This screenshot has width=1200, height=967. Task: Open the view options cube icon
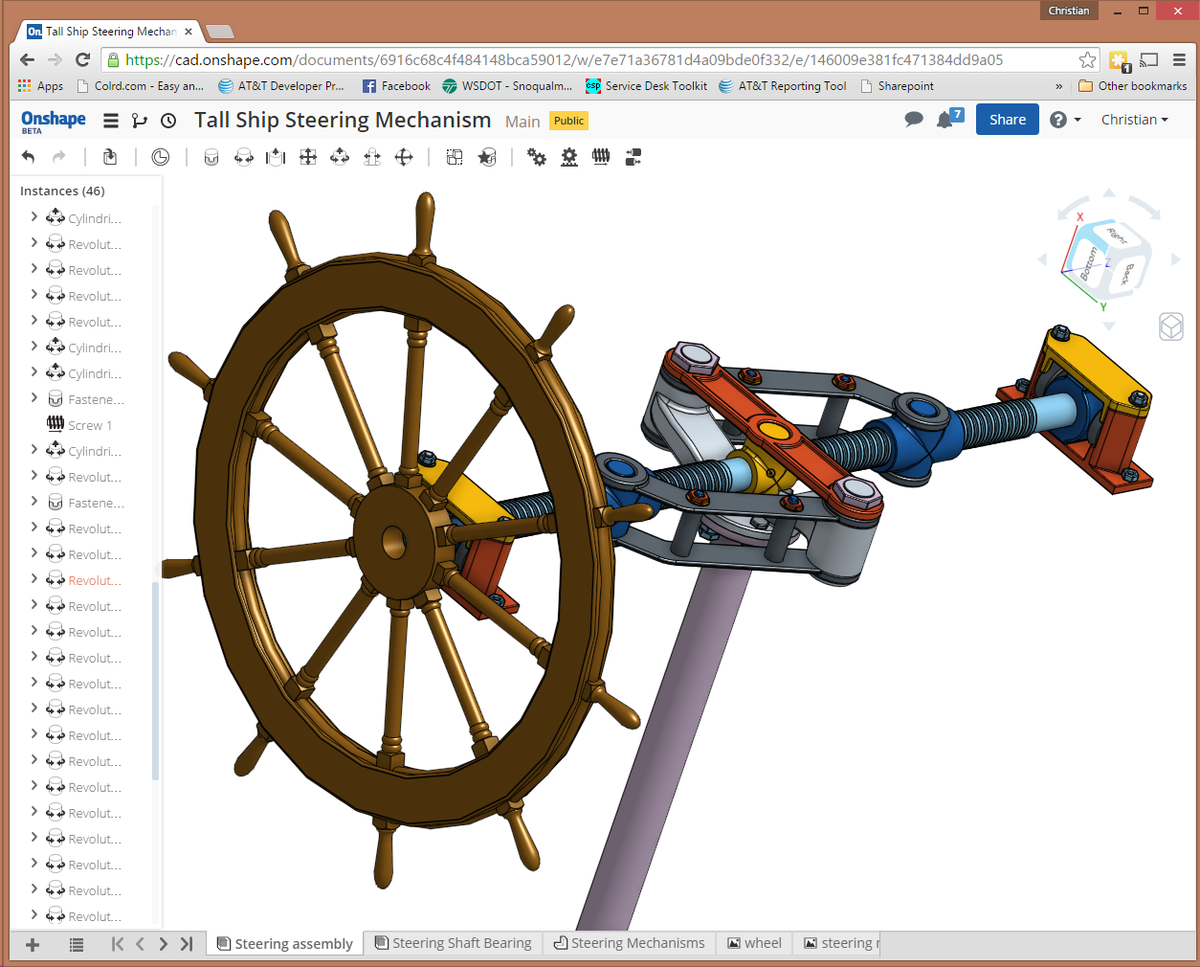pos(1171,326)
